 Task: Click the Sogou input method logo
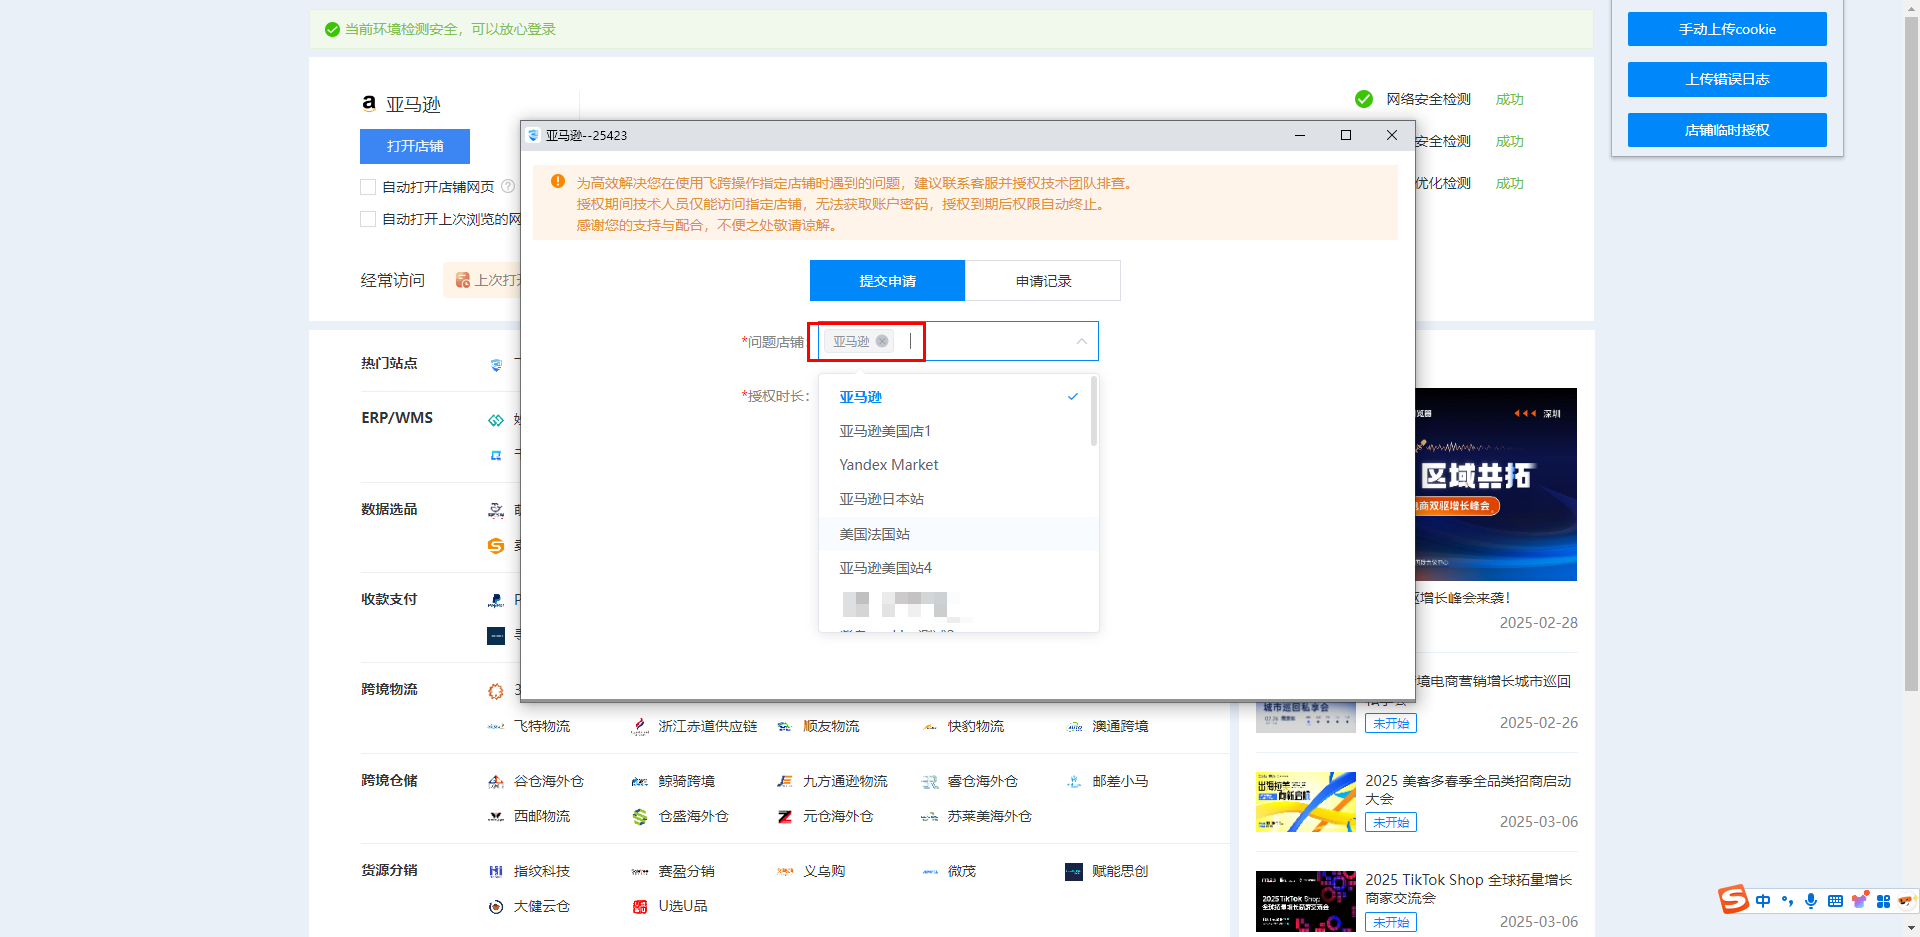(1733, 900)
